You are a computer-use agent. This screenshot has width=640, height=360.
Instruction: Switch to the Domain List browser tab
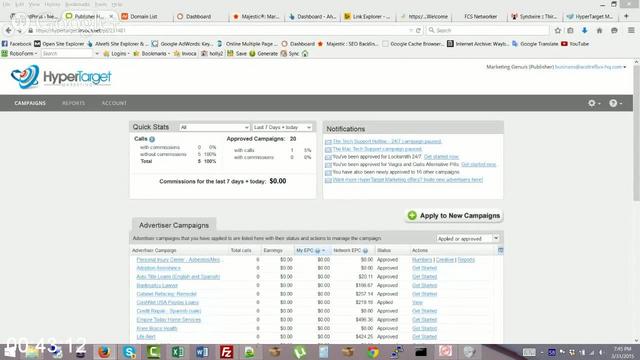tap(144, 16)
